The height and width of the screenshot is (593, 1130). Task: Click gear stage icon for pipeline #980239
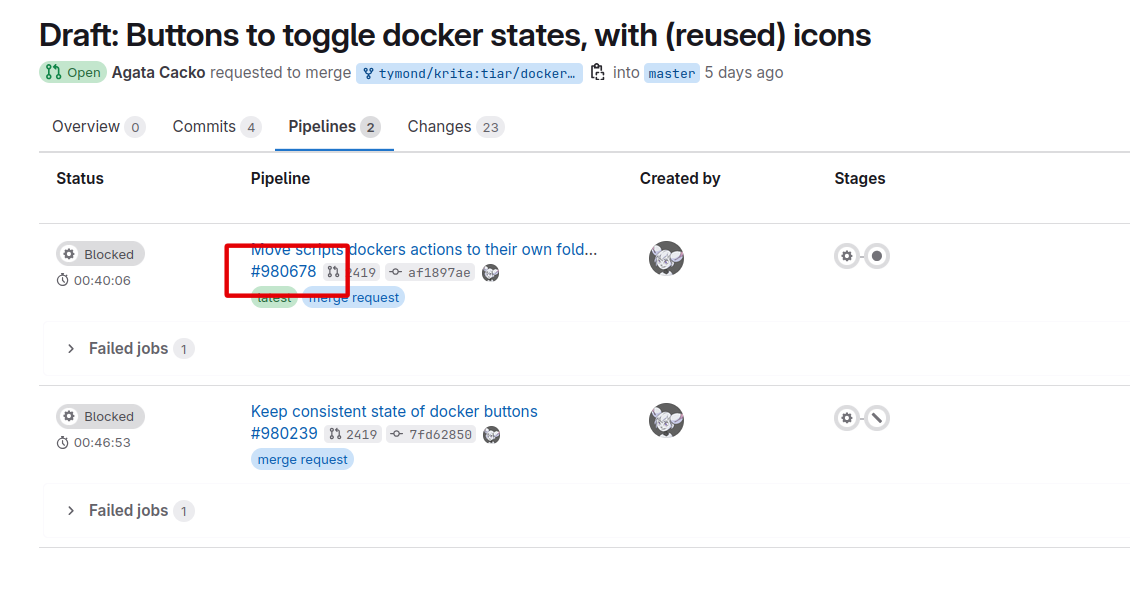click(847, 418)
